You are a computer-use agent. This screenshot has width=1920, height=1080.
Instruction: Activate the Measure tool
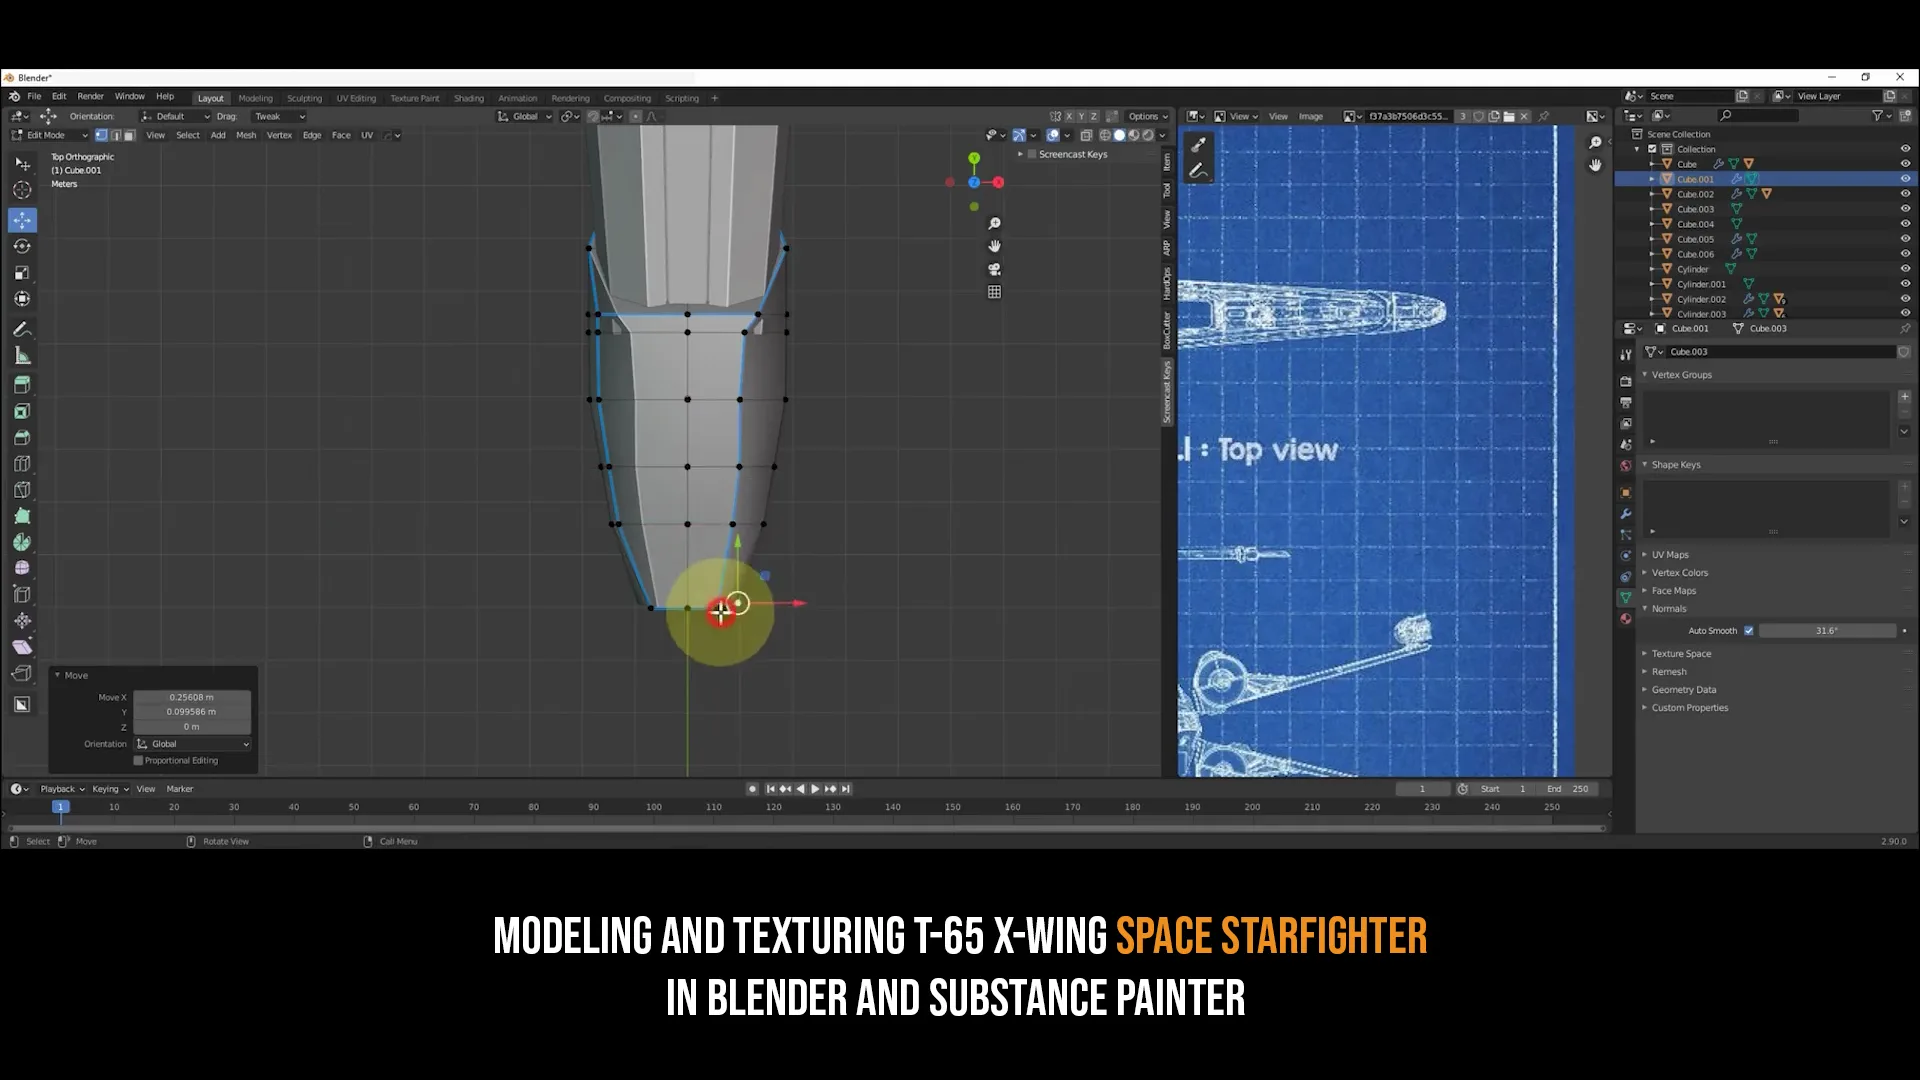click(22, 355)
